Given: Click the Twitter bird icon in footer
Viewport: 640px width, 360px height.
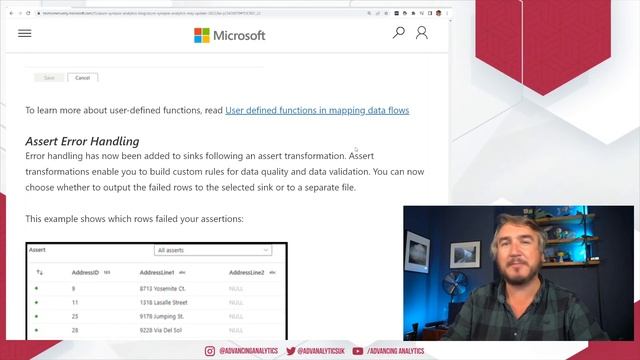Looking at the screenshot, I should coord(291,351).
